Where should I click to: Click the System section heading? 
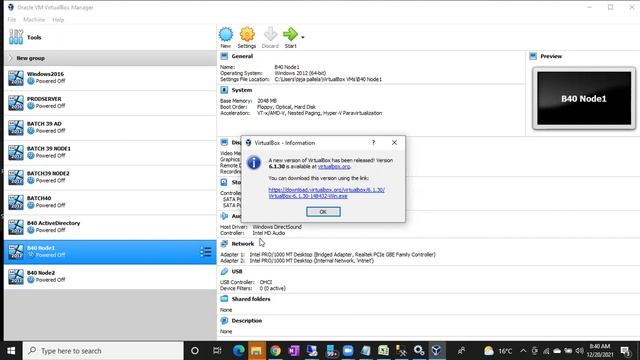pos(242,90)
